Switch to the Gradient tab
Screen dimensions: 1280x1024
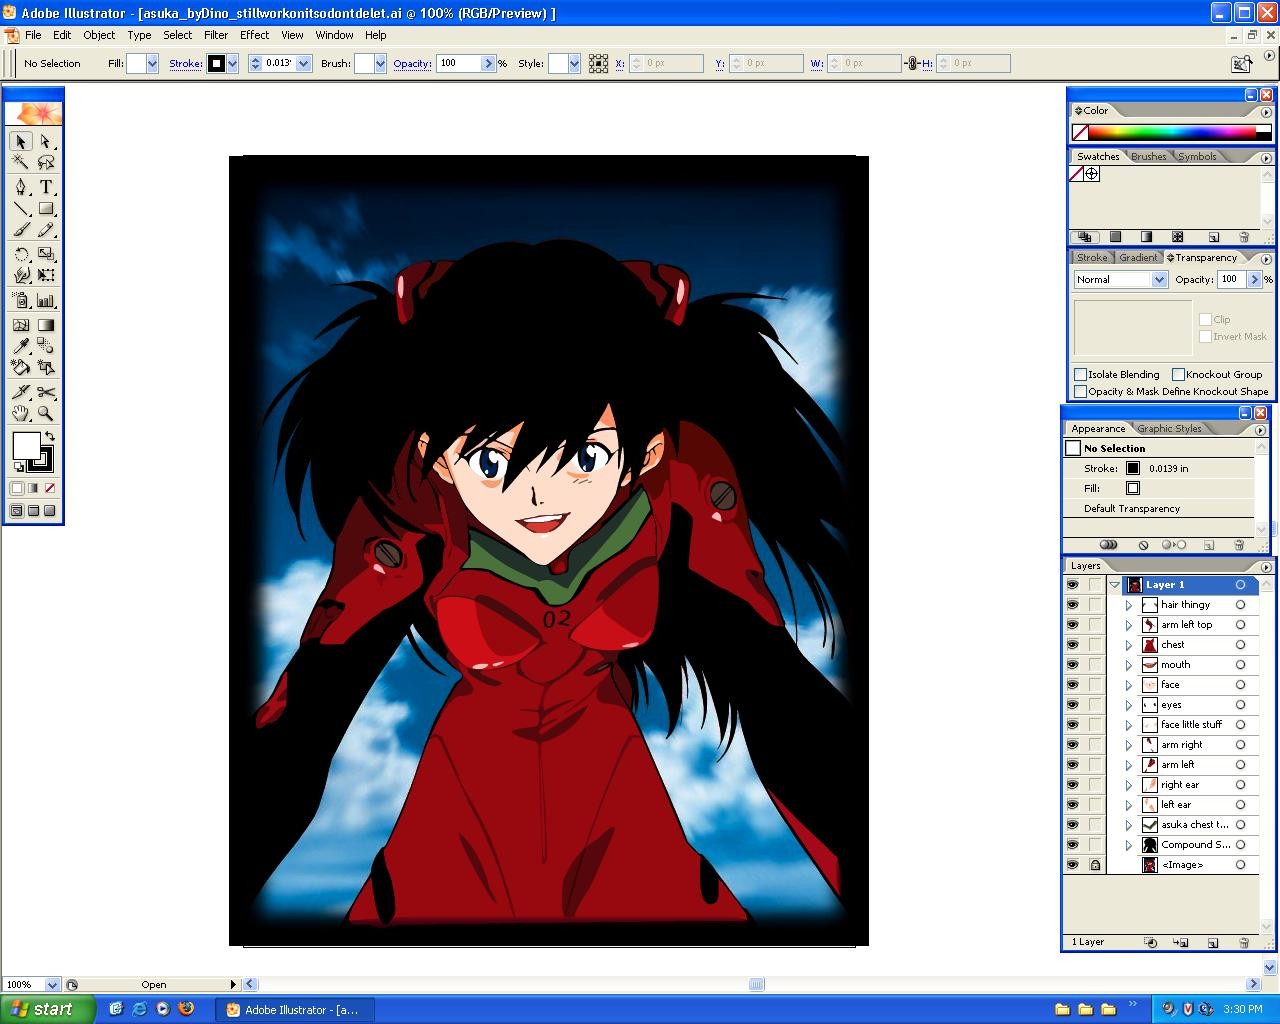coord(1138,258)
